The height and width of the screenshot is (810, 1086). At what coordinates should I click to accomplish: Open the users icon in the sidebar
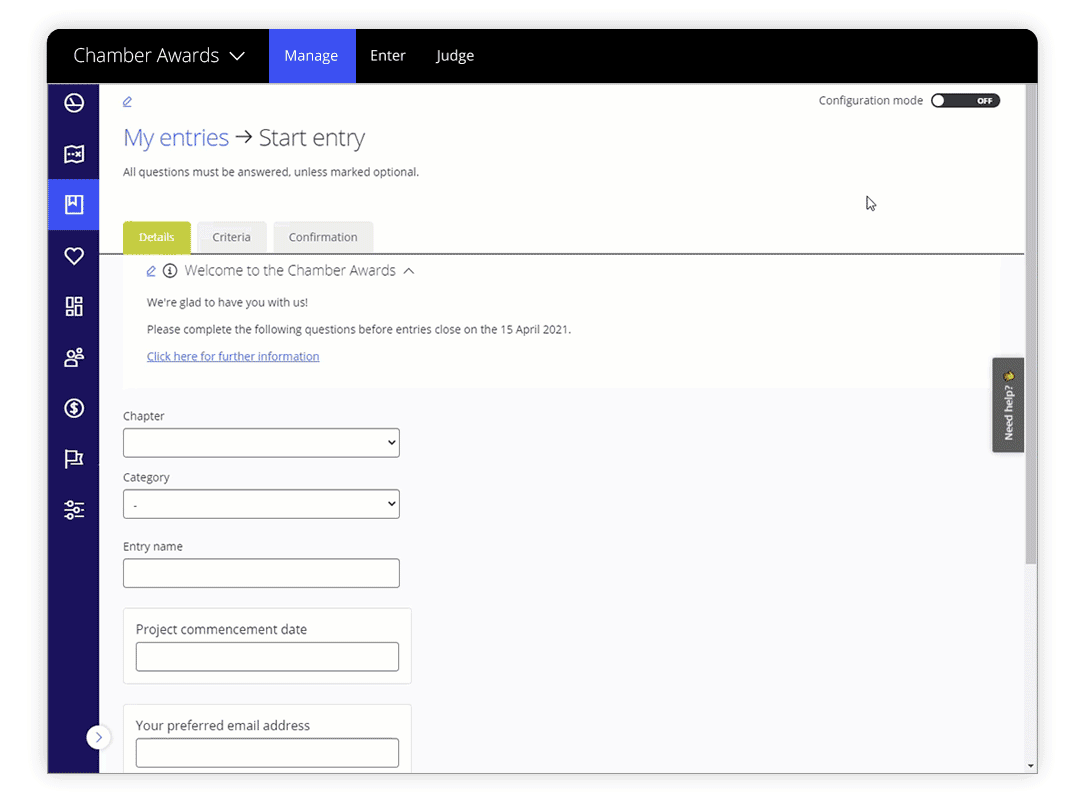coord(73,357)
